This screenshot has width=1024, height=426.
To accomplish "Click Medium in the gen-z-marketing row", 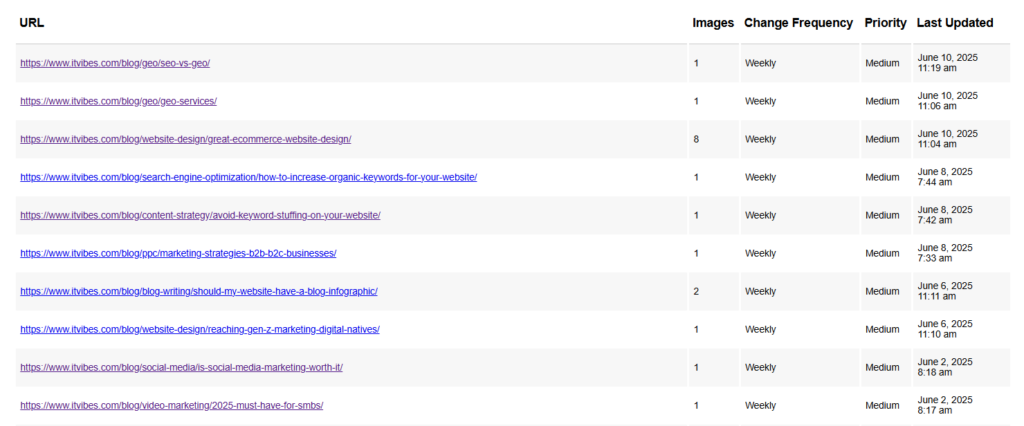I will coord(882,329).
